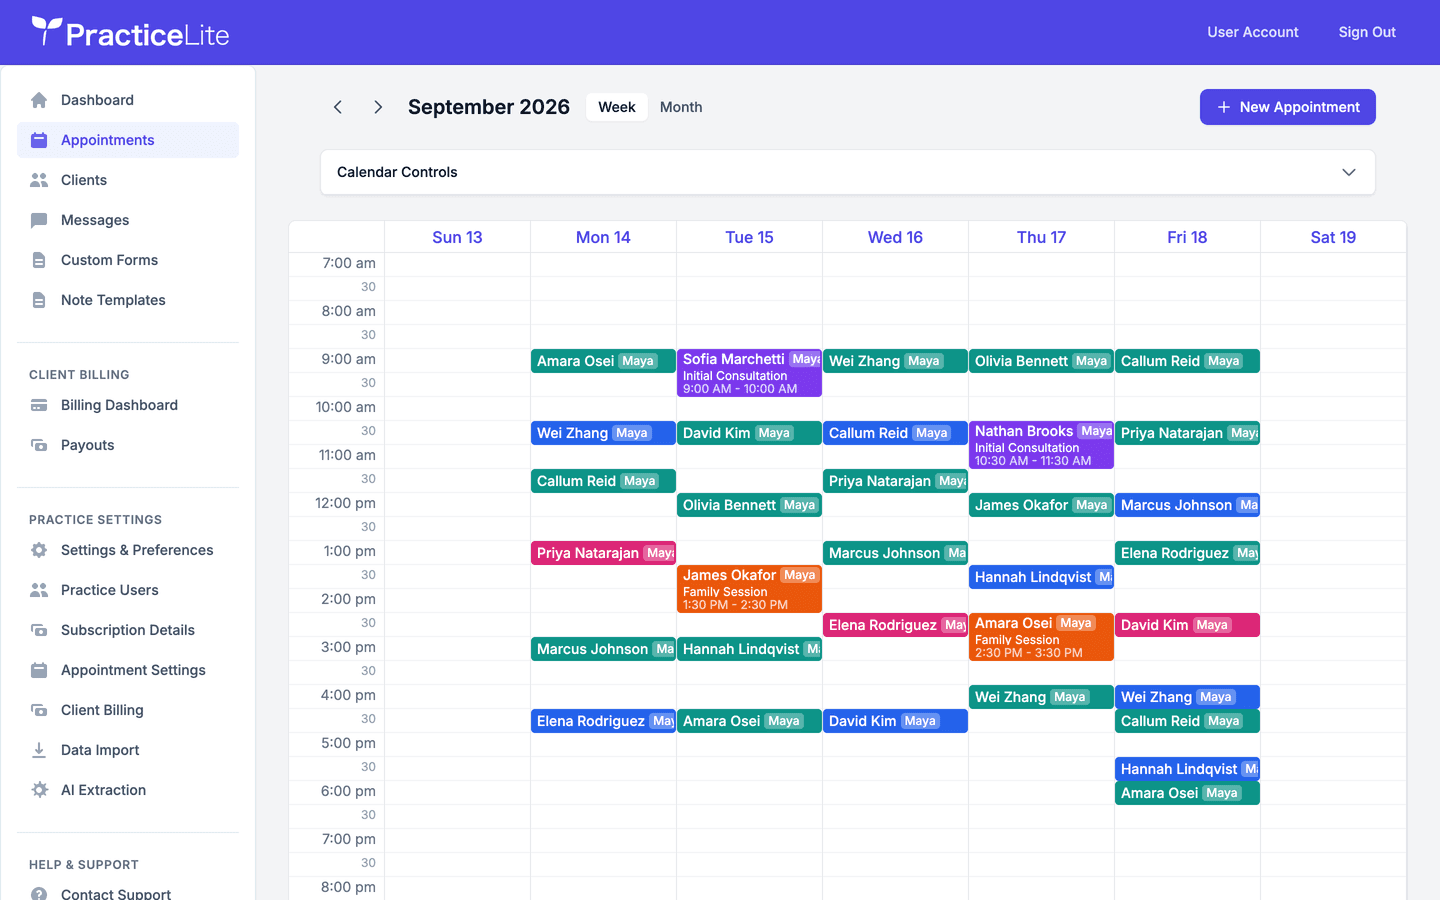Switch to Month view
The width and height of the screenshot is (1440, 900).
tap(681, 107)
